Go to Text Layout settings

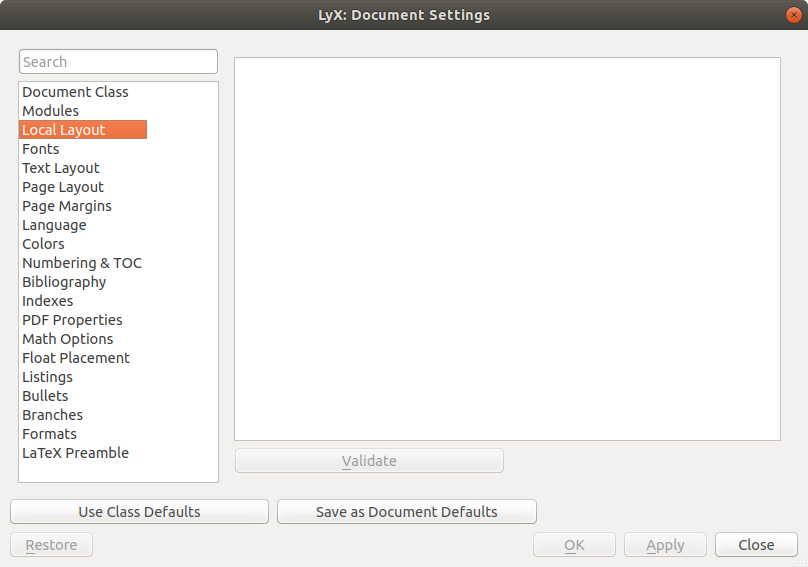click(x=61, y=168)
